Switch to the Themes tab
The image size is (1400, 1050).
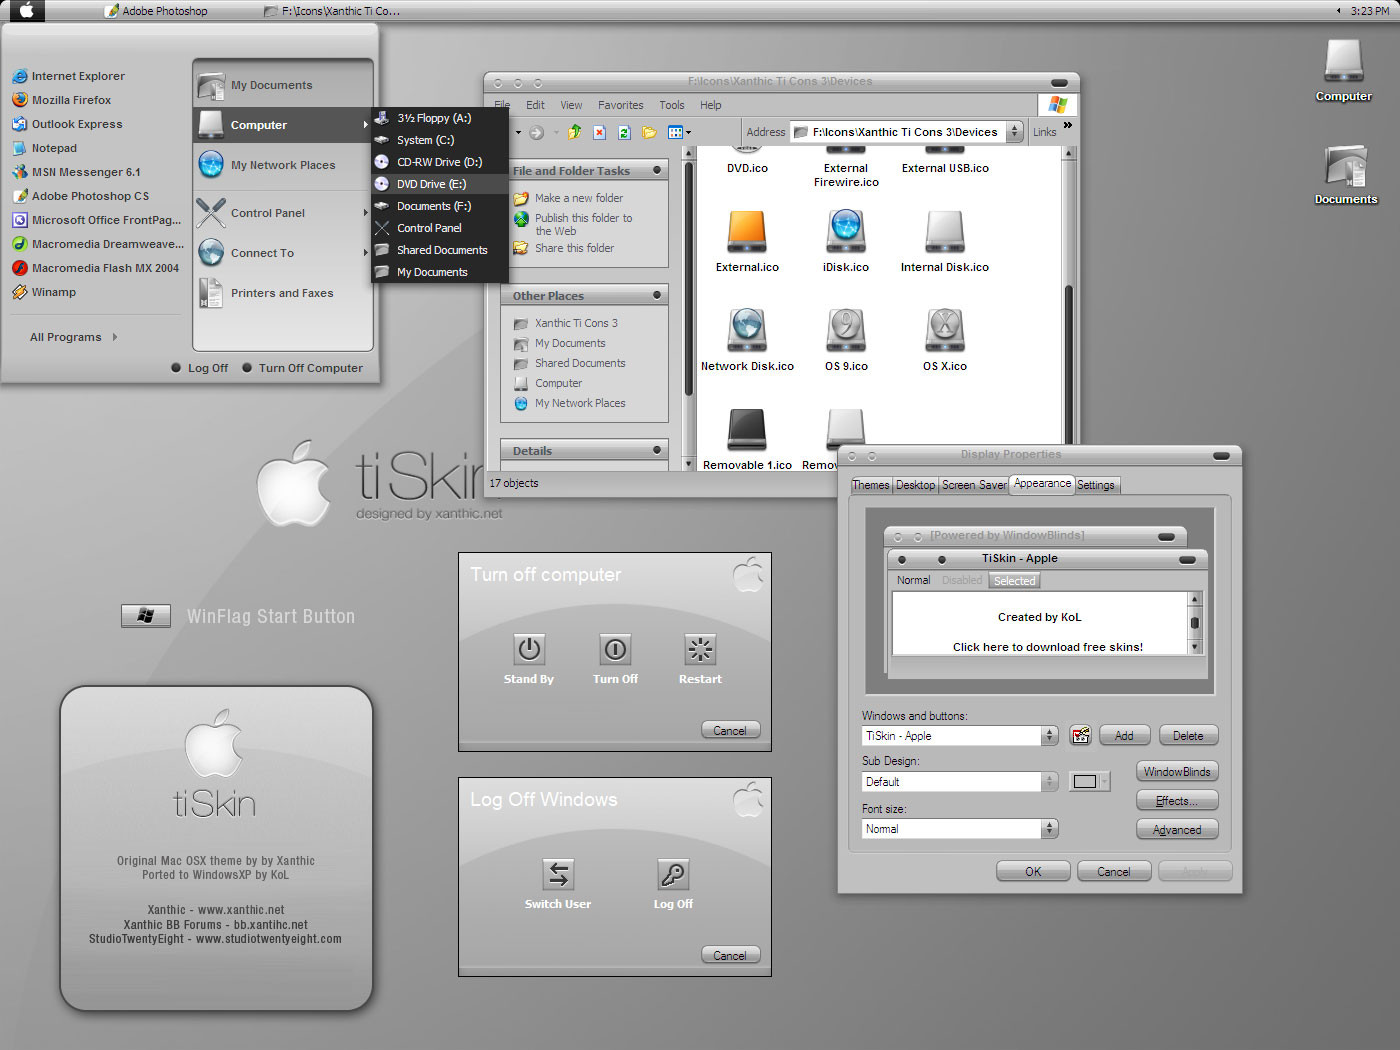(x=871, y=485)
